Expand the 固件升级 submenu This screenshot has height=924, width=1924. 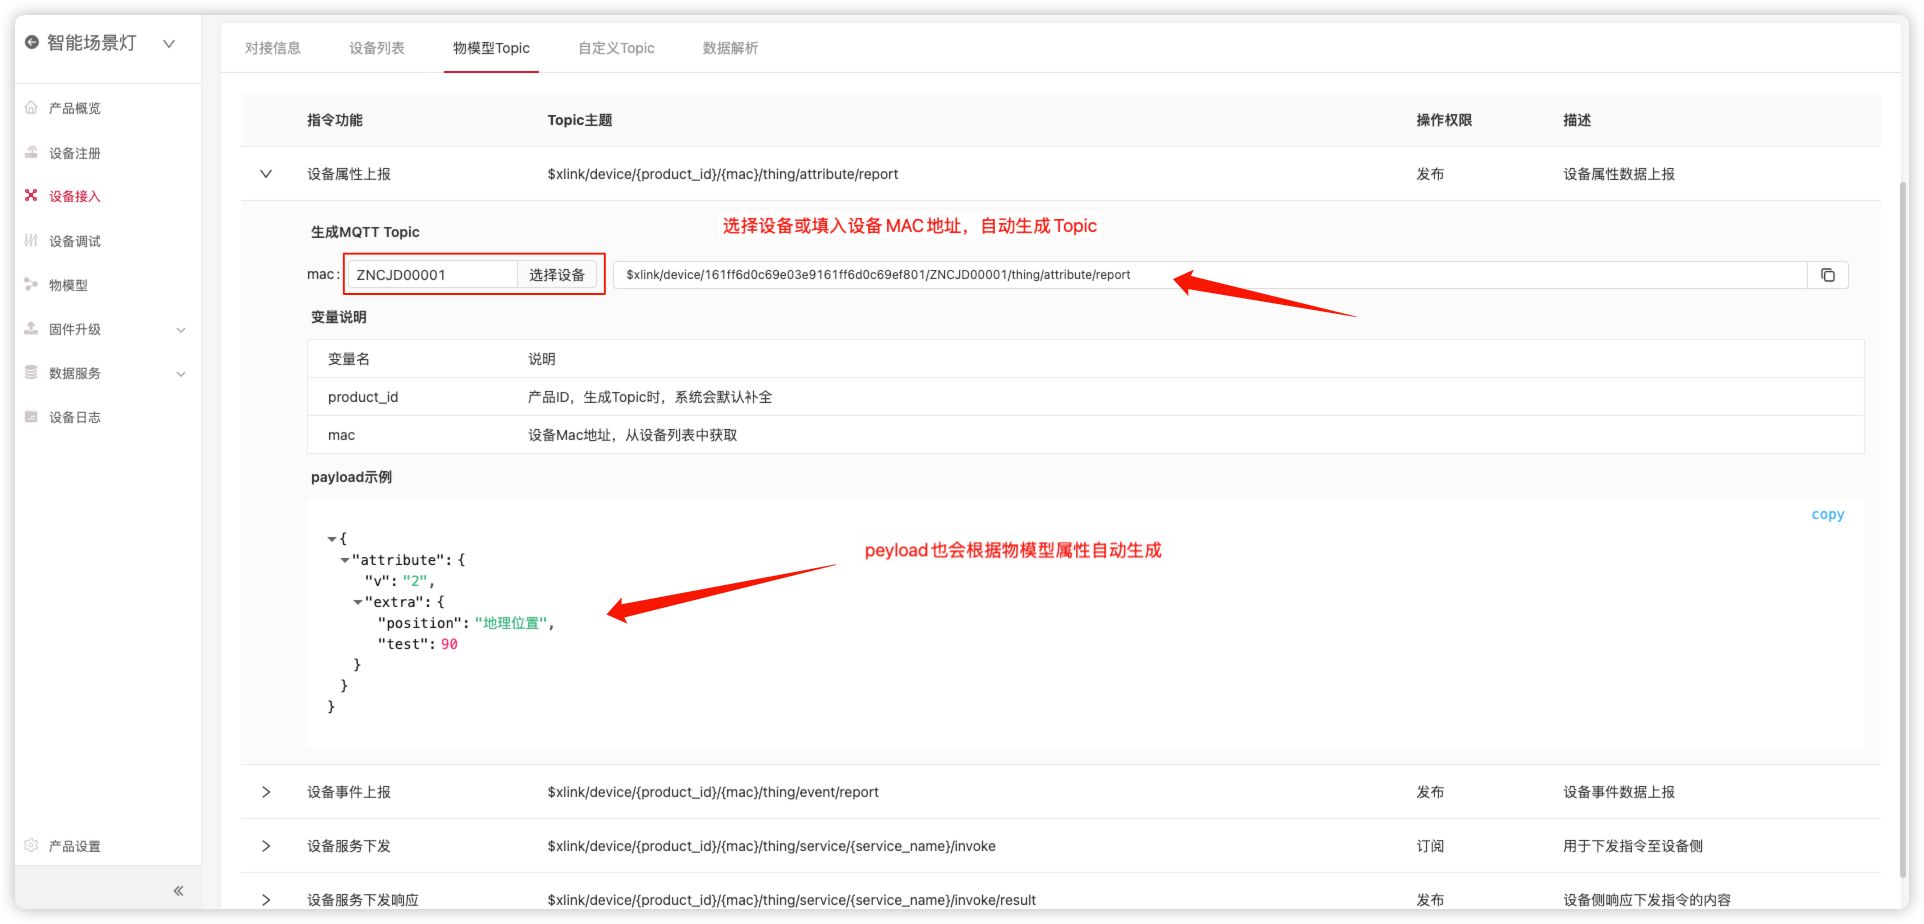[181, 330]
